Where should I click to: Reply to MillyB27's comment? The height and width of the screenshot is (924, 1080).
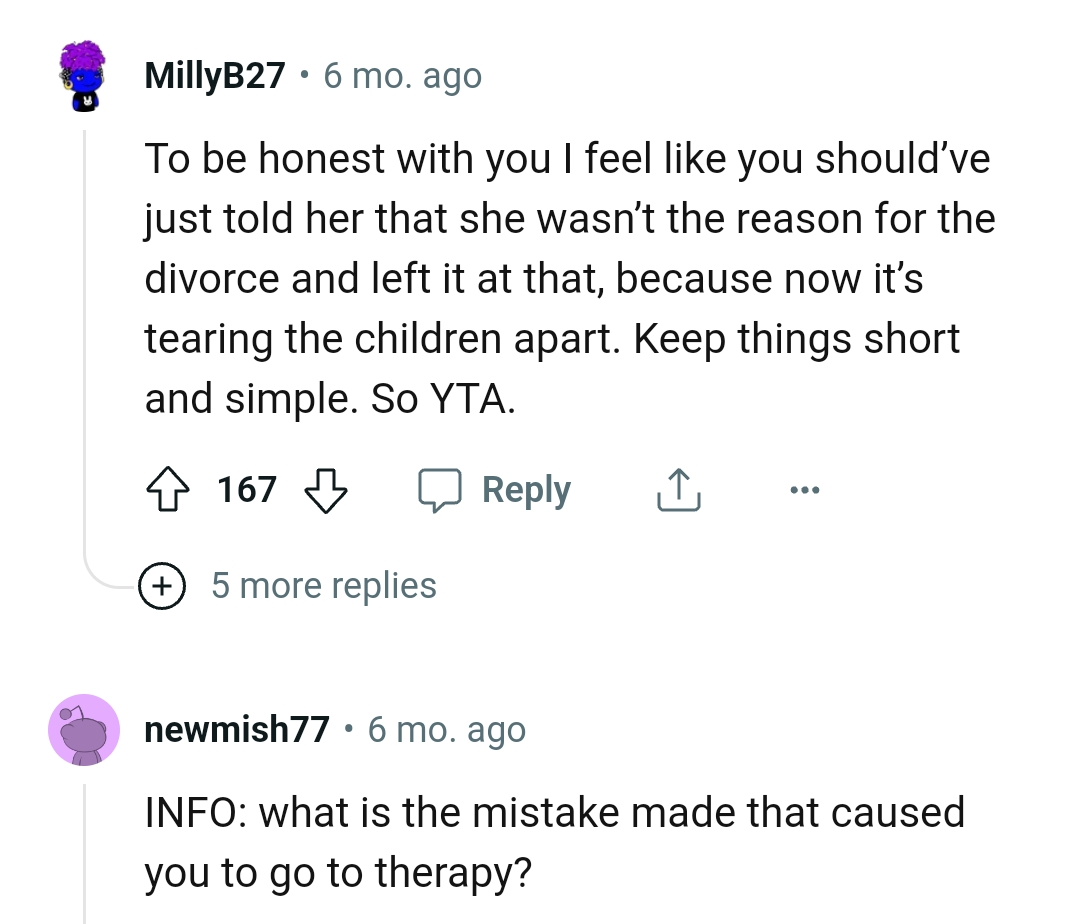coord(526,489)
